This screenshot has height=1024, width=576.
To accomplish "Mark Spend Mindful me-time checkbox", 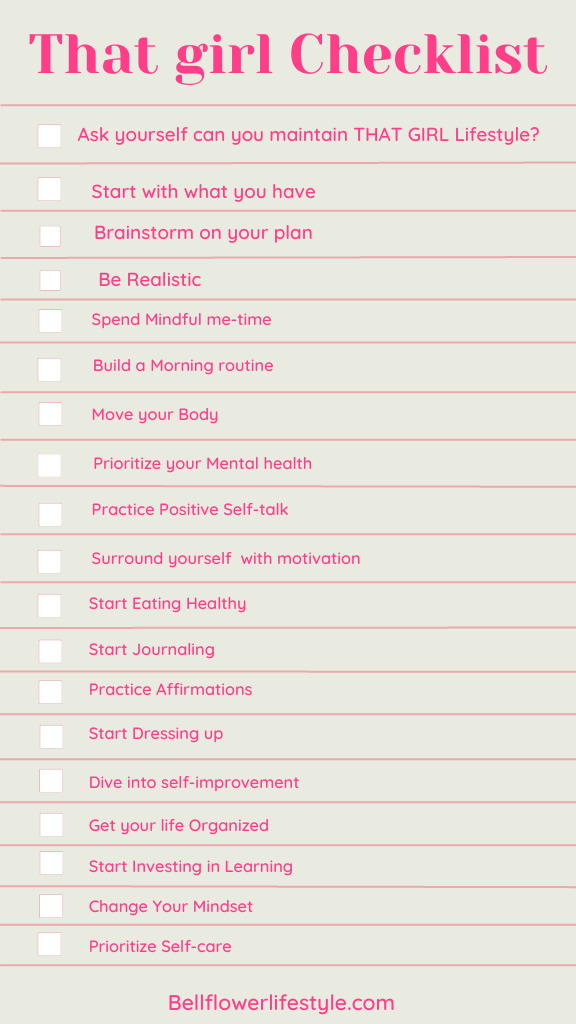I will coord(50,321).
